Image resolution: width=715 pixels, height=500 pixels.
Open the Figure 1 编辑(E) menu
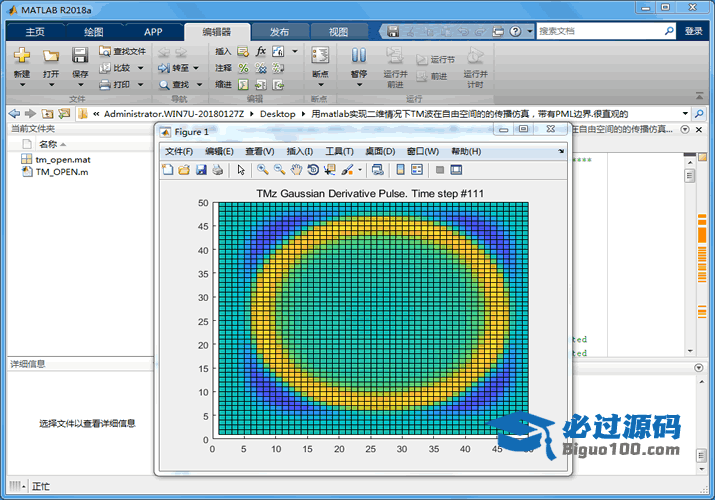pos(219,151)
